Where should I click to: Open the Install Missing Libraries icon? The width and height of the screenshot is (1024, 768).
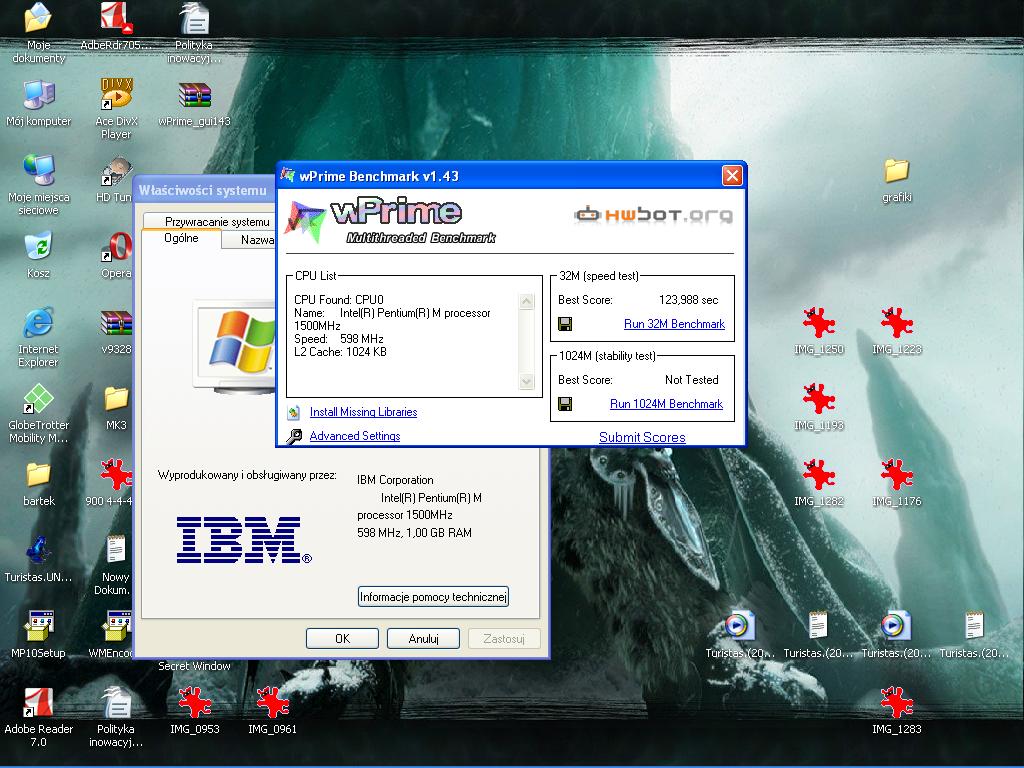294,412
